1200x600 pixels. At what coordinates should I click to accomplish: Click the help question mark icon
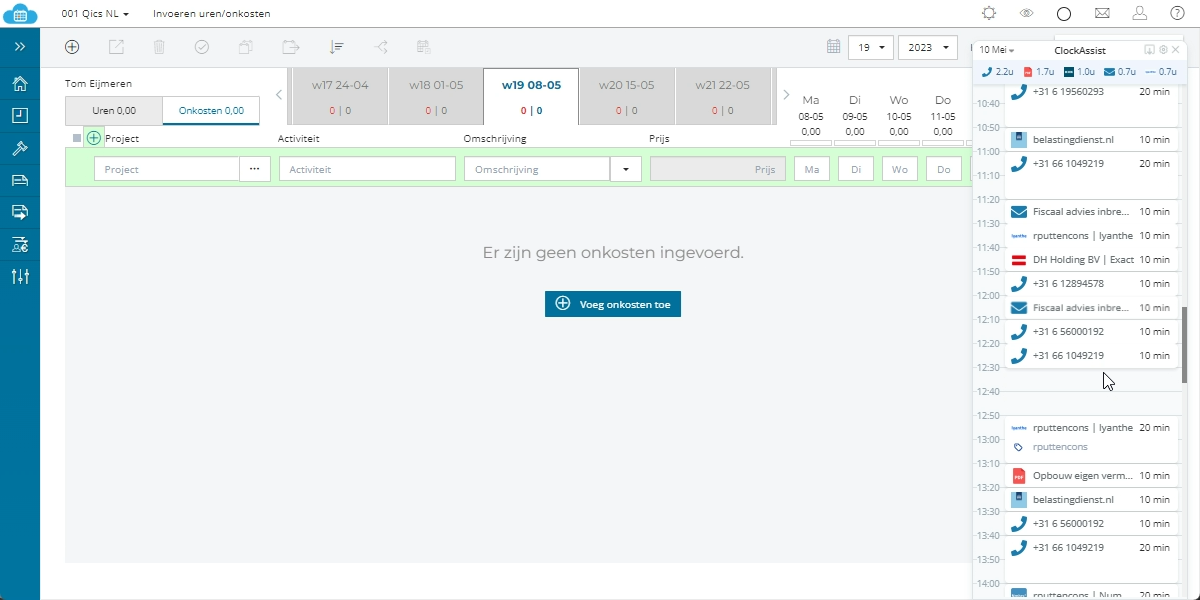(1177, 14)
